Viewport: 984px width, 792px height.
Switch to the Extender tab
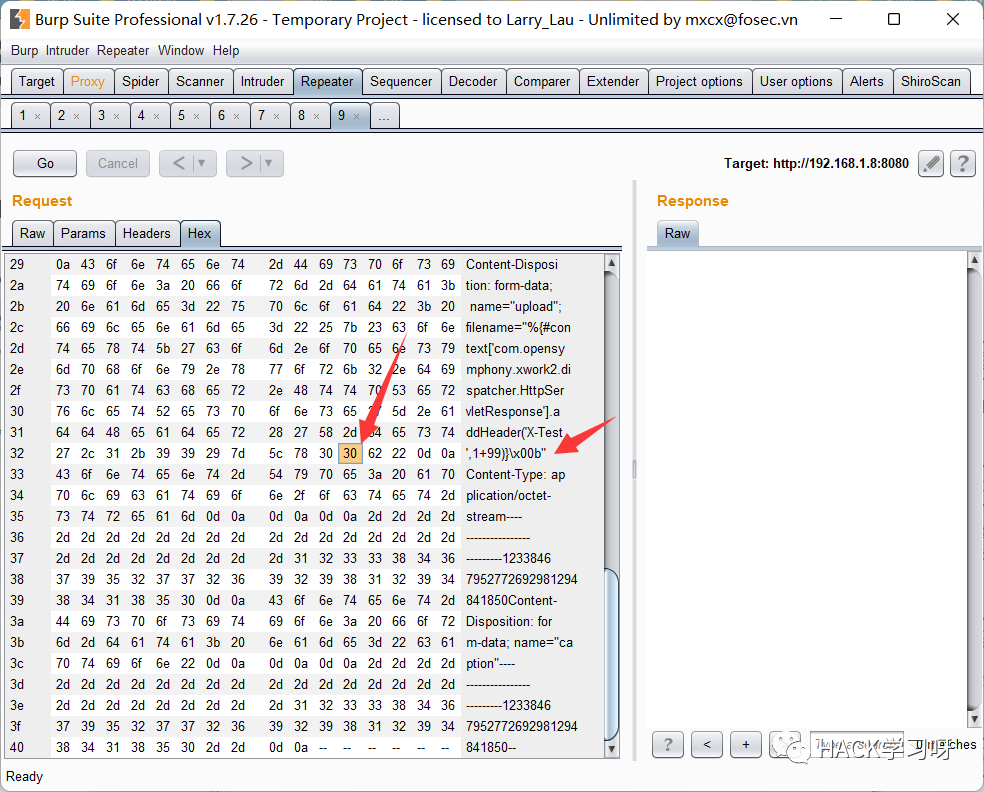point(613,82)
